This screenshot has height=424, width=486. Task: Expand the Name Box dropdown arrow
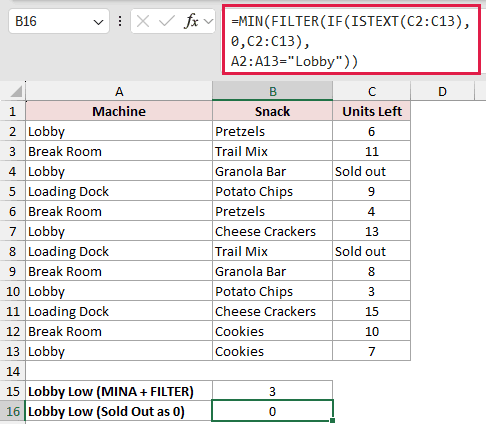click(x=98, y=22)
